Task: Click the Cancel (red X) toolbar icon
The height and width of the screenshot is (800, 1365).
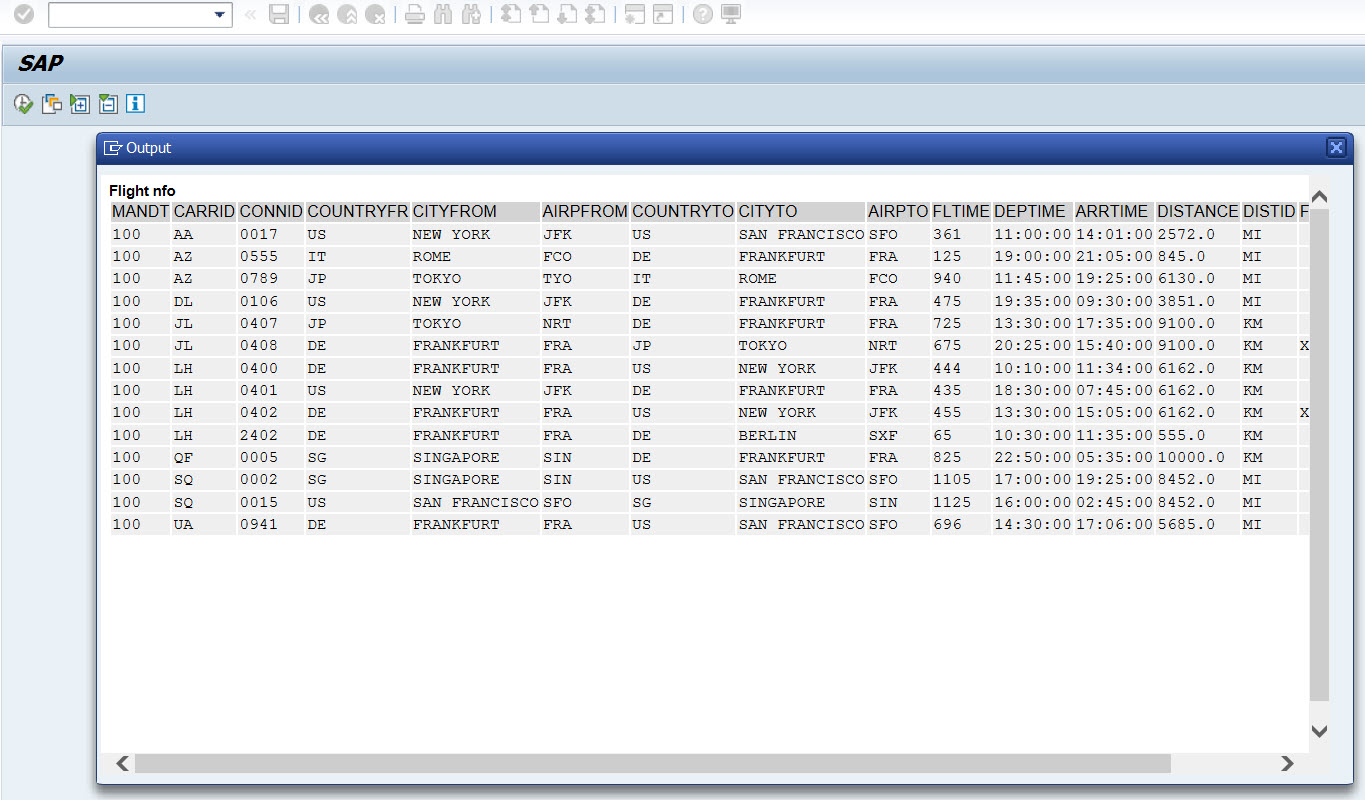Action: [x=375, y=14]
